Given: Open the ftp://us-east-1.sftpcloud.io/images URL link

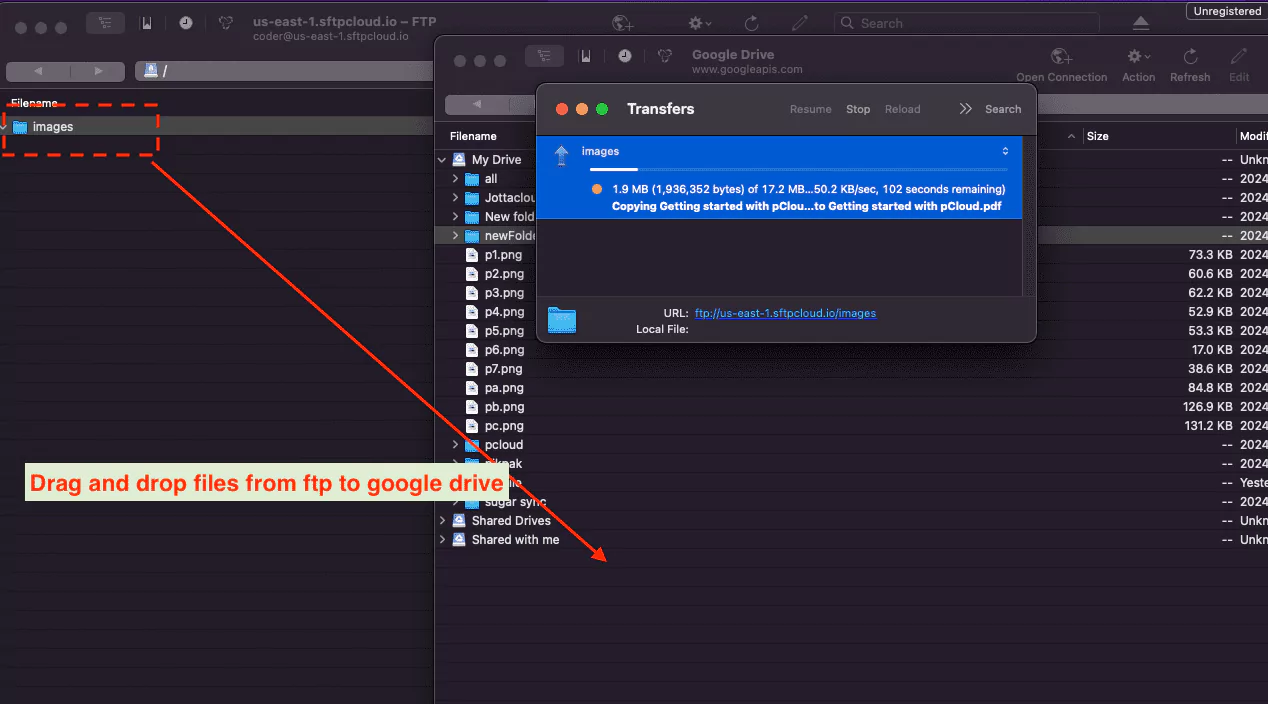Looking at the screenshot, I should point(785,313).
